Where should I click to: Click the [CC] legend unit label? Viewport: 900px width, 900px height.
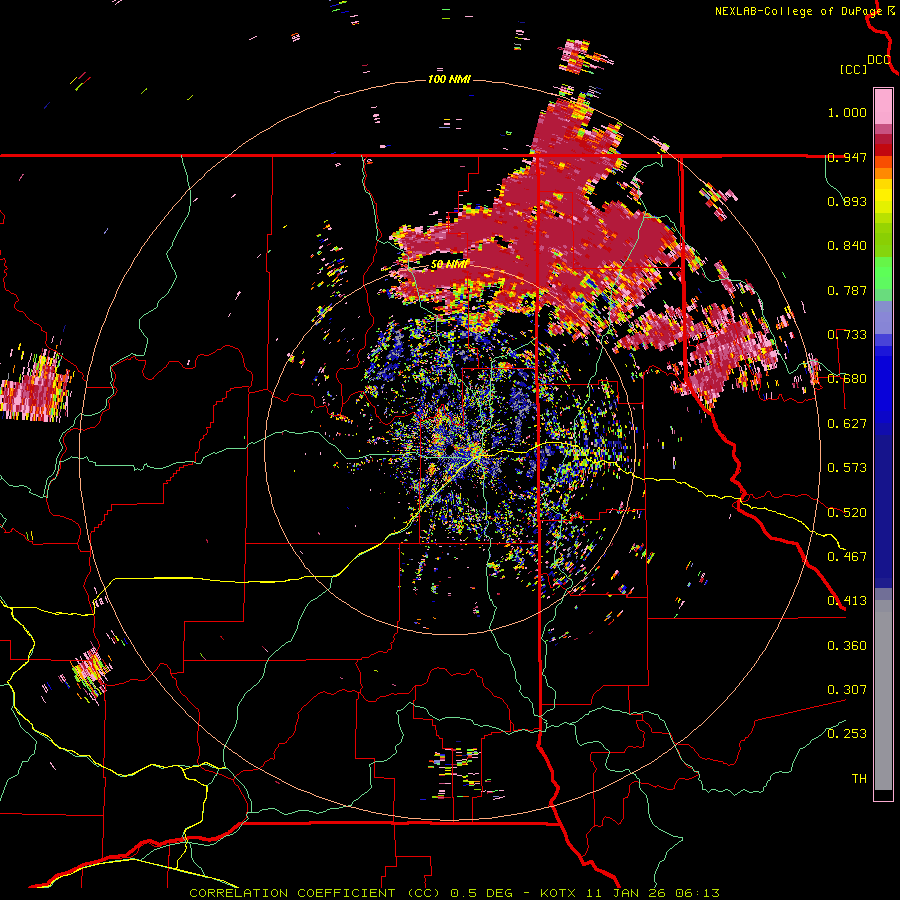click(x=853, y=69)
